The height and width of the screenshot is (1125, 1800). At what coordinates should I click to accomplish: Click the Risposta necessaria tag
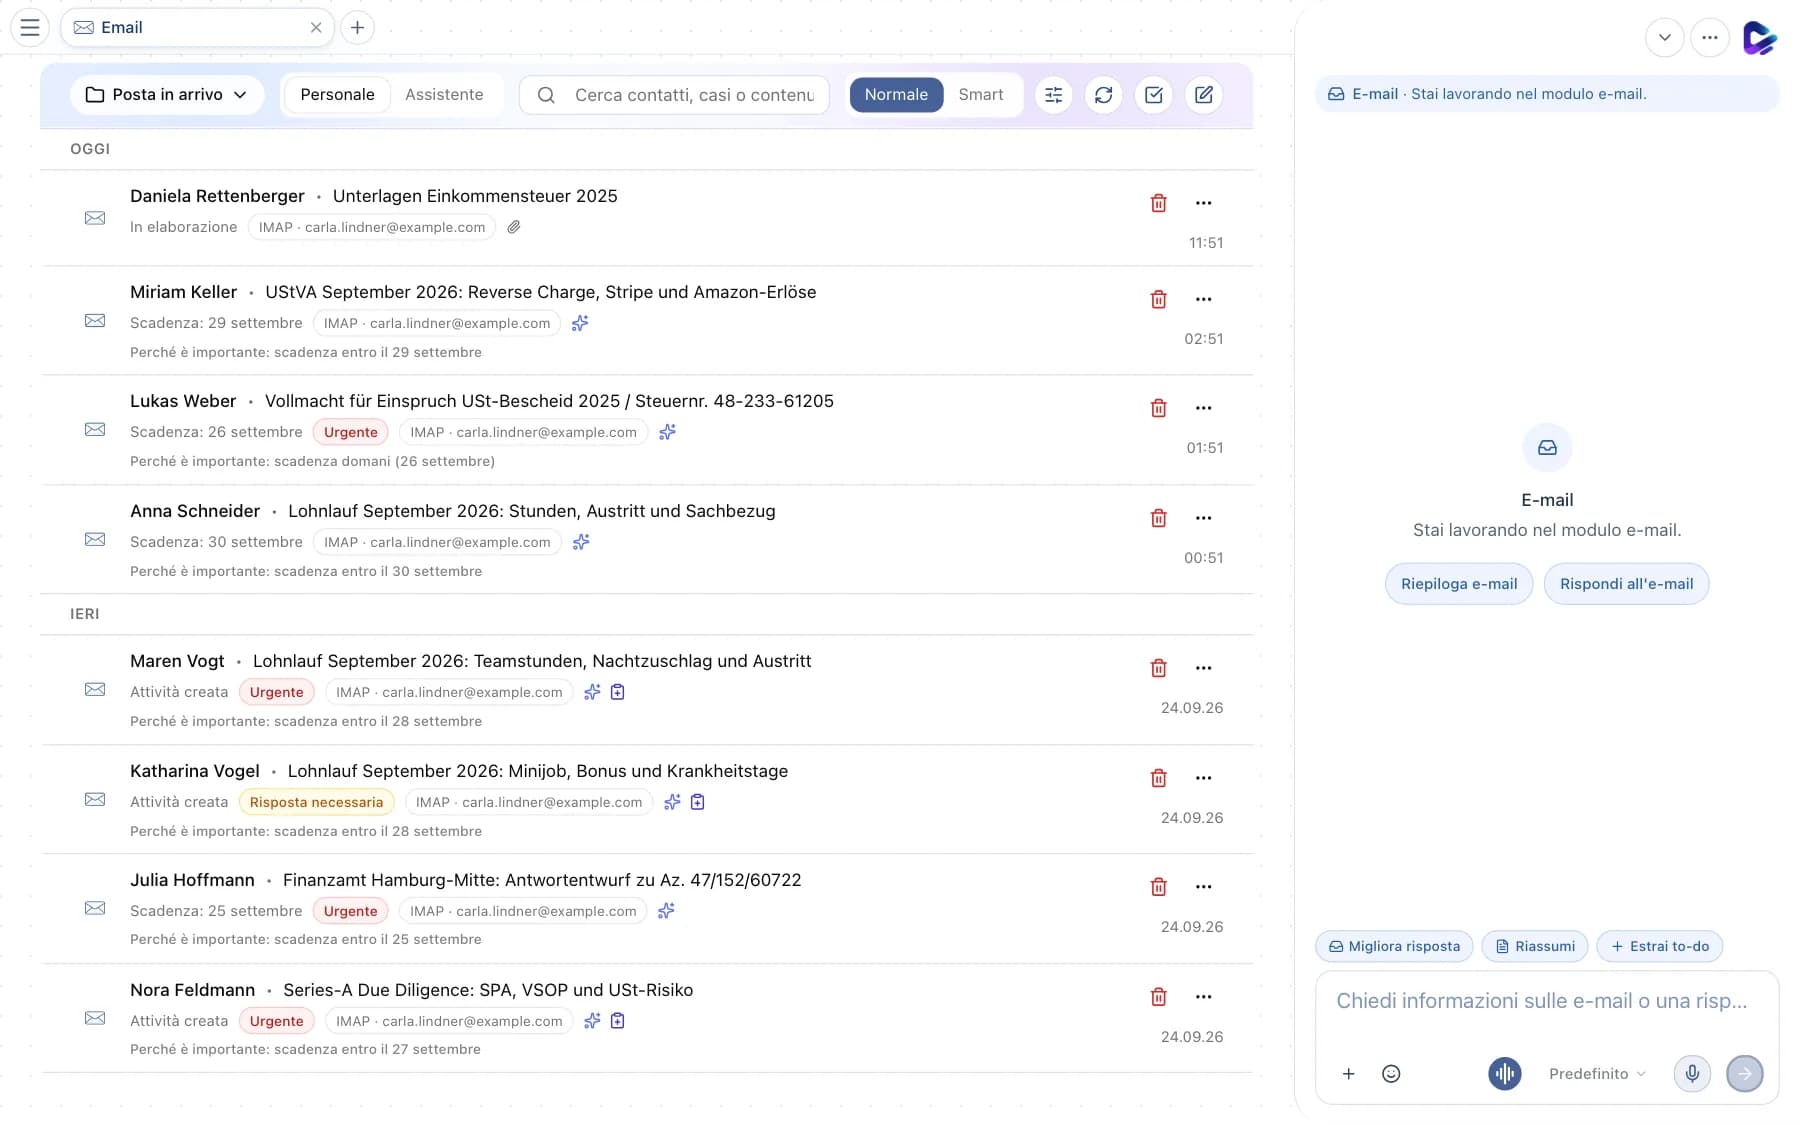(x=316, y=802)
